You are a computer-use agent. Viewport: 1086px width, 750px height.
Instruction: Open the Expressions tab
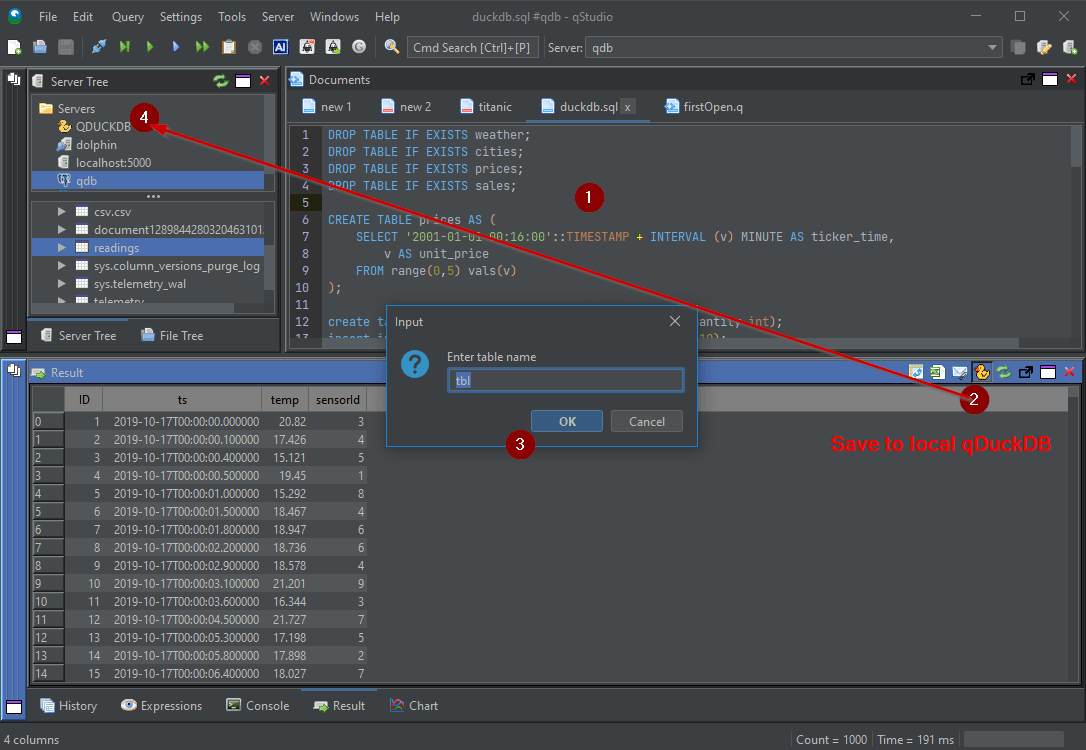pos(161,706)
